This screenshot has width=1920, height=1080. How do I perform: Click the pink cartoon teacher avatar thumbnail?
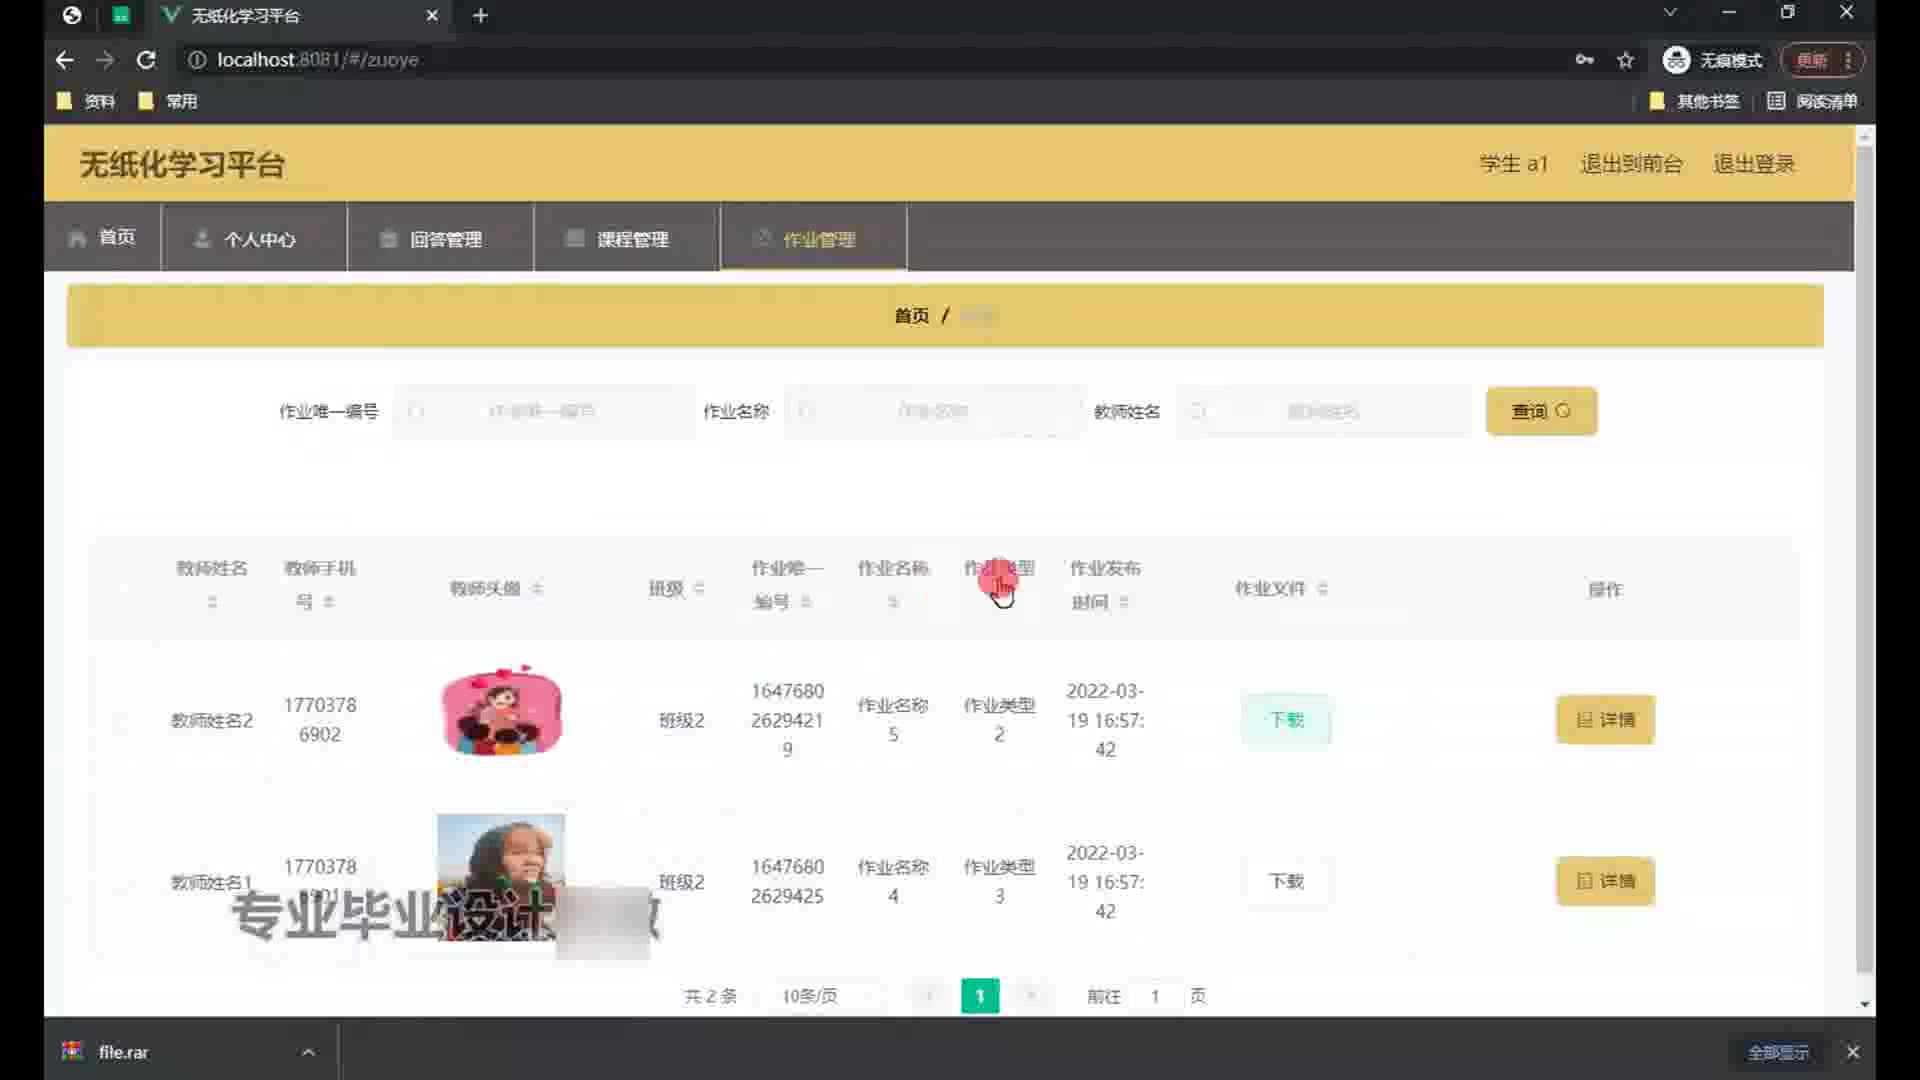[x=501, y=711]
